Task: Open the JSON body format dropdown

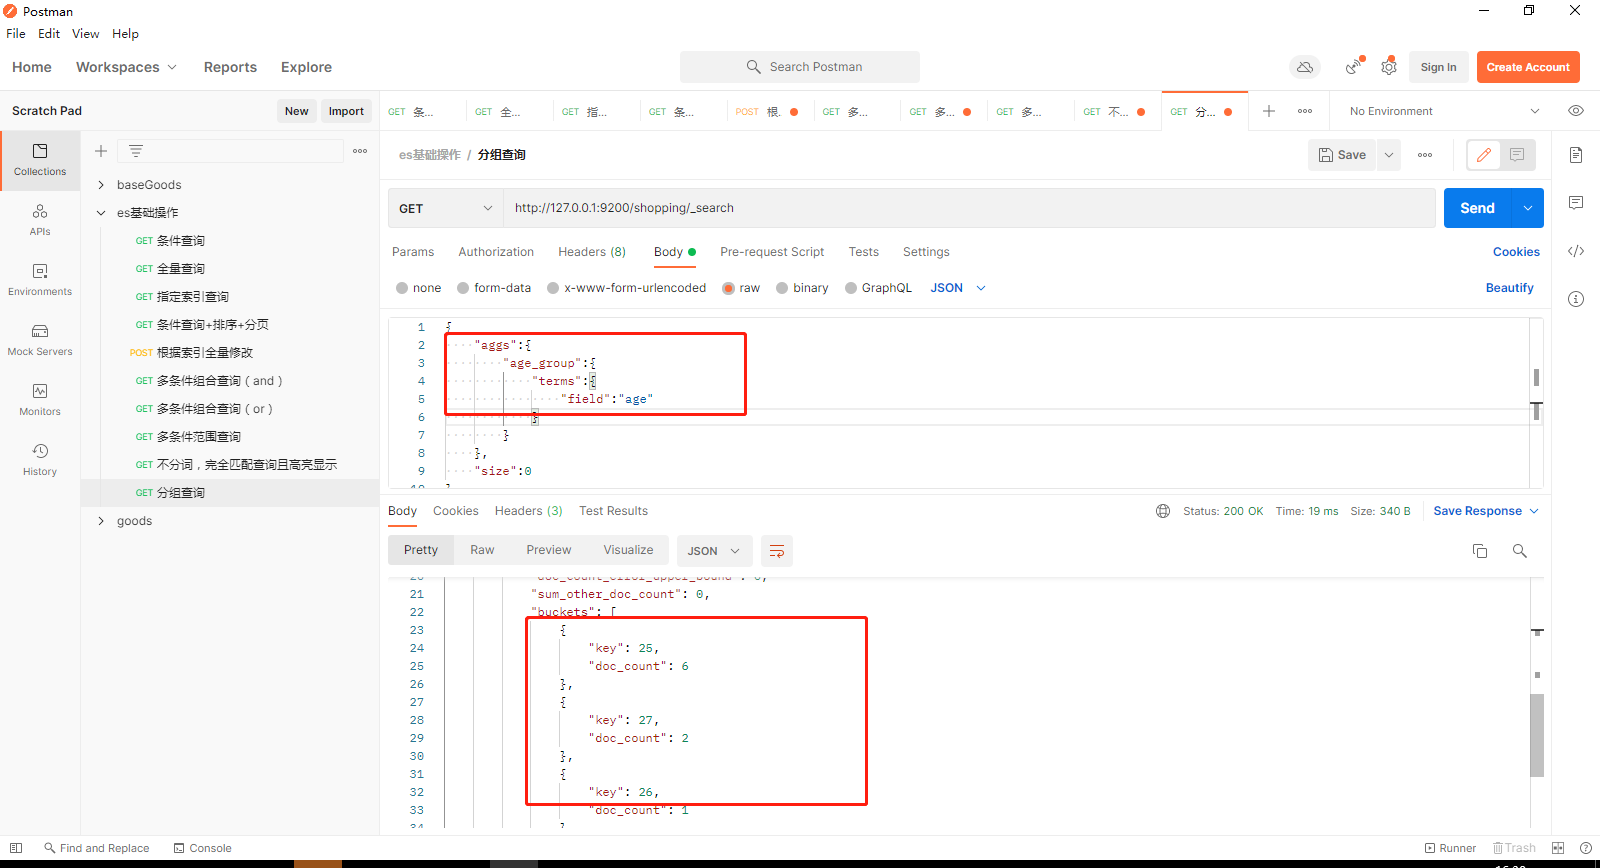Action: click(x=958, y=288)
